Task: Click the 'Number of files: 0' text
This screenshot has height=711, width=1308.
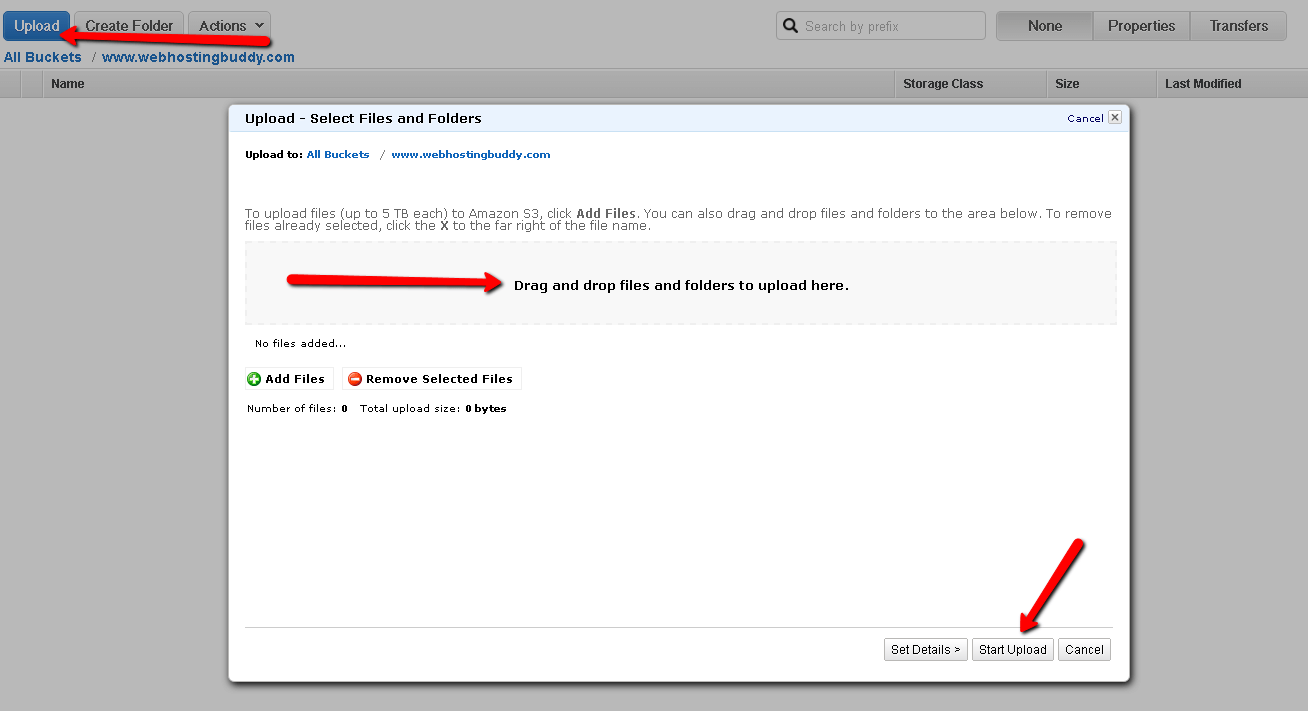Action: [x=297, y=409]
